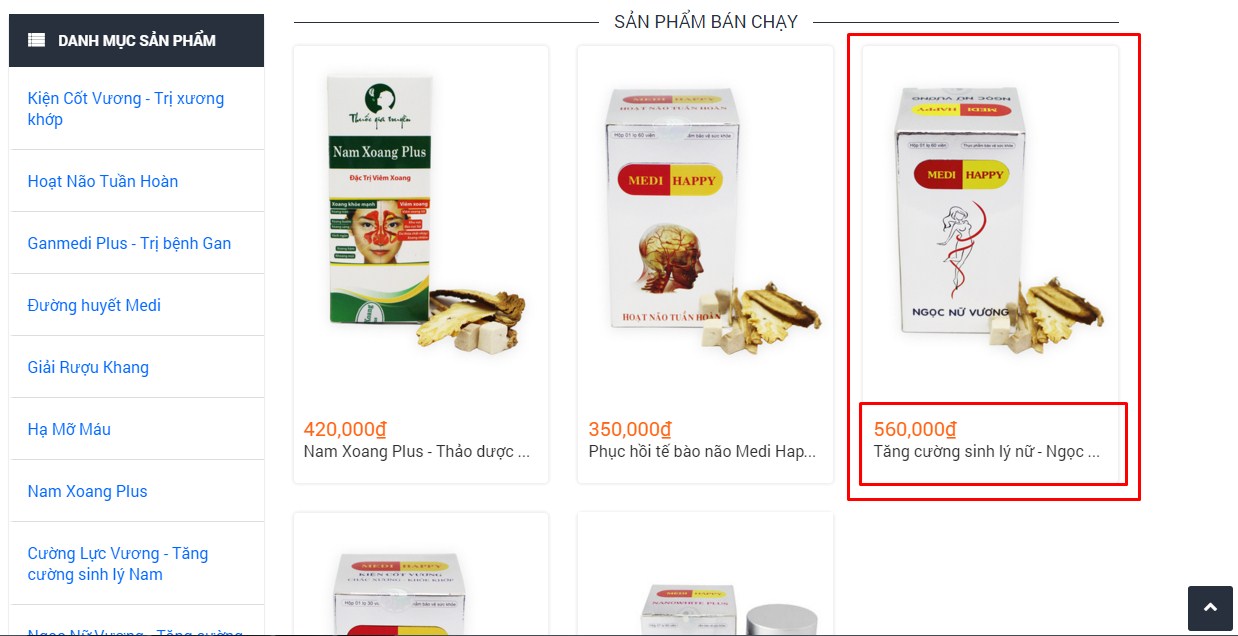Open Kiện Cốt Vương category link
Viewport: 1238px width, 636px height.
126,109
